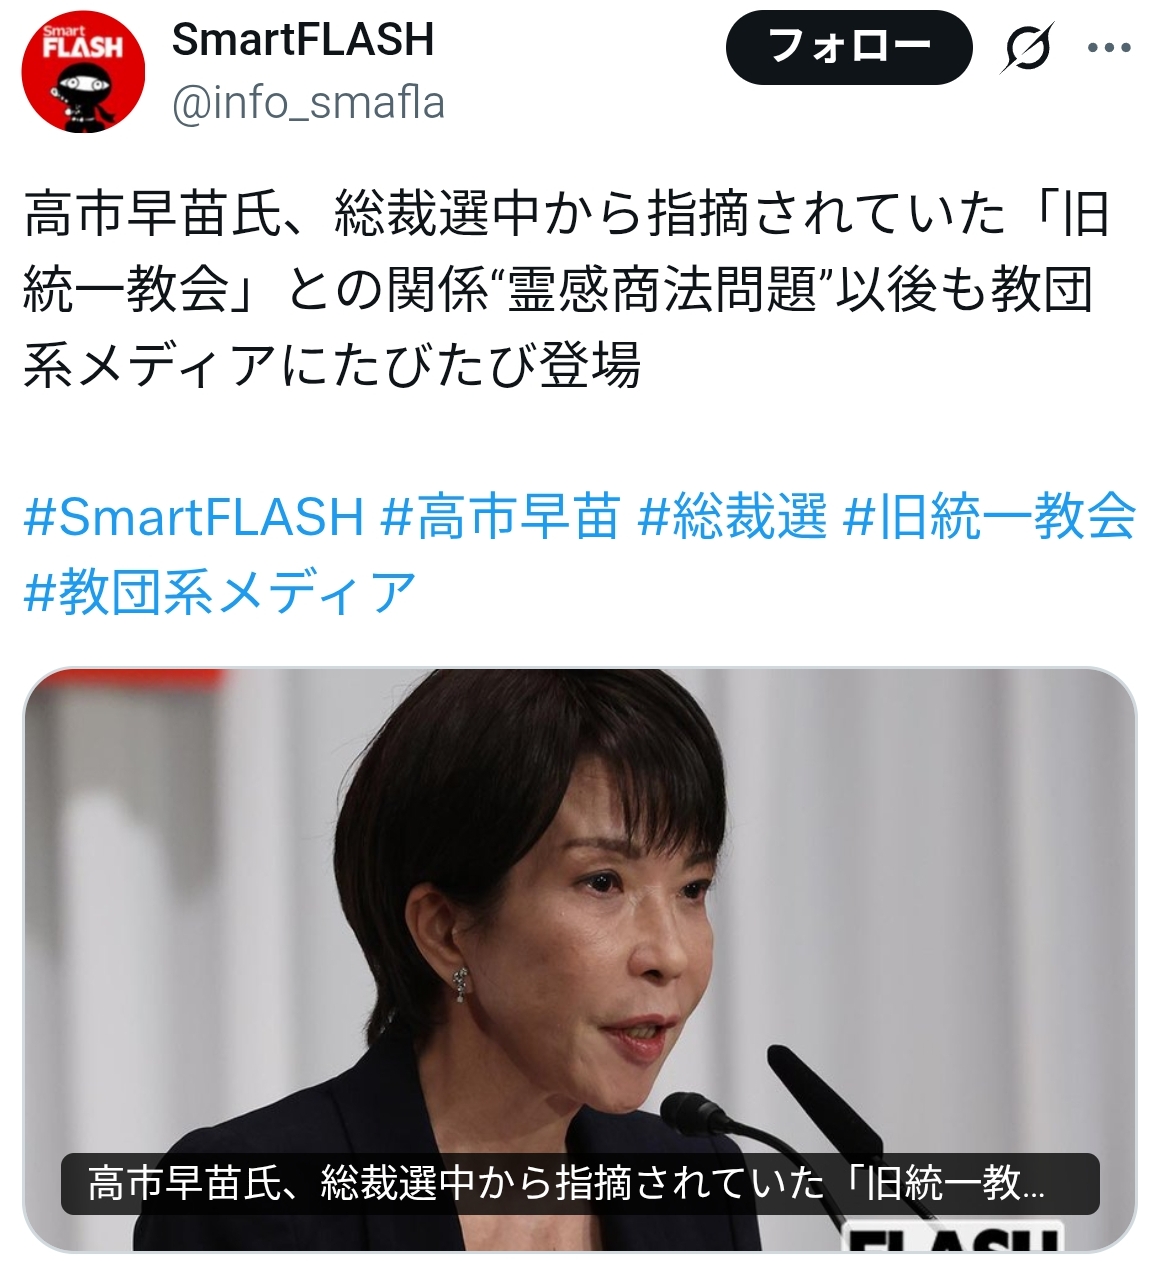Open the SmartFLASH display name
Screen dimensions: 1157x1261
click(x=303, y=40)
